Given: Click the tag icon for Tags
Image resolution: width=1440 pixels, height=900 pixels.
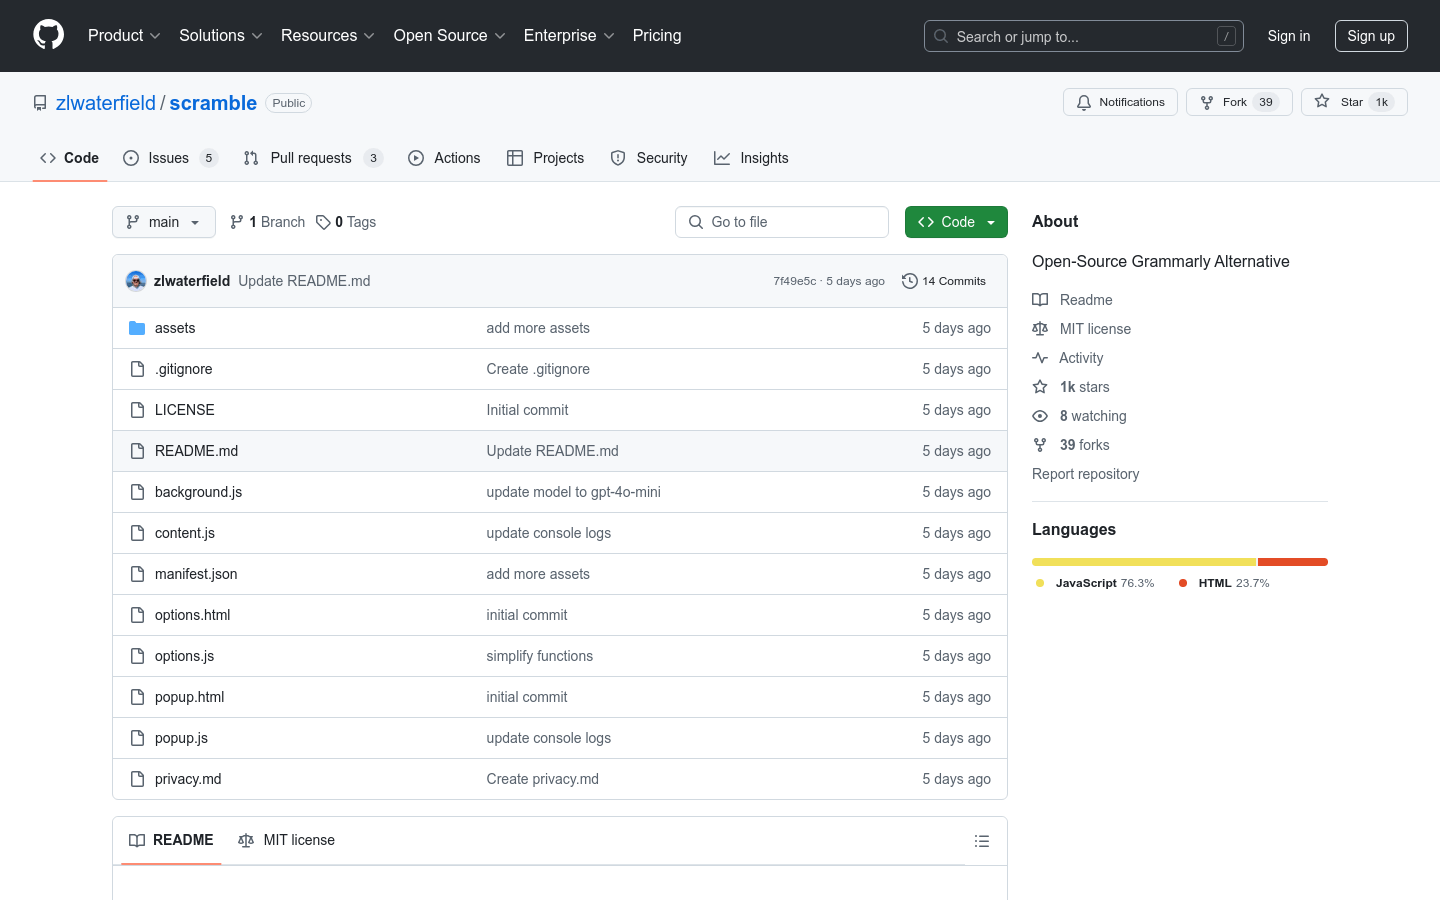Looking at the screenshot, I should (323, 222).
